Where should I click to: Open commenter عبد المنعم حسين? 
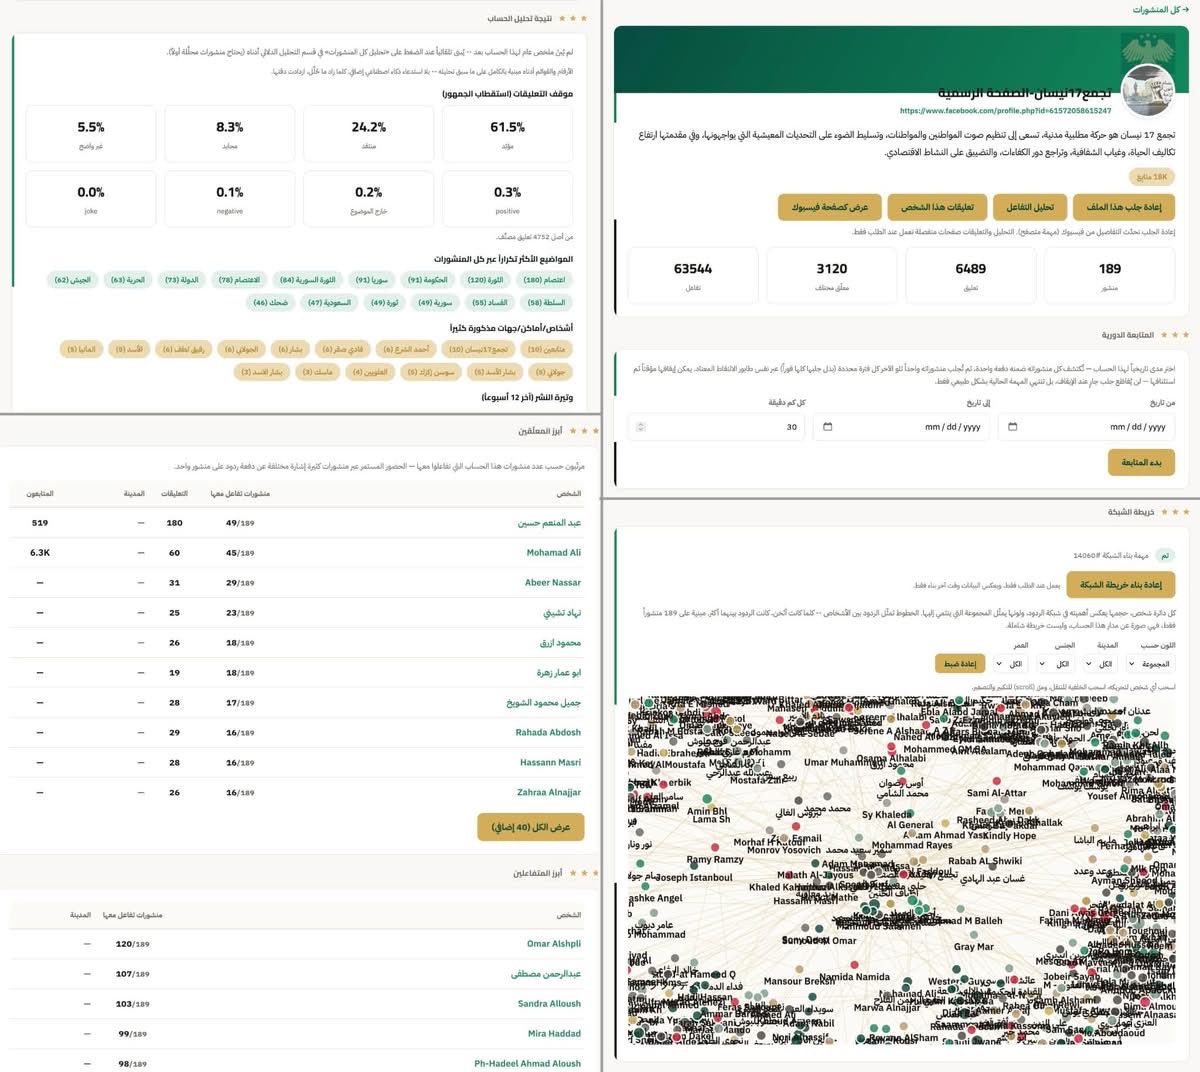click(549, 523)
